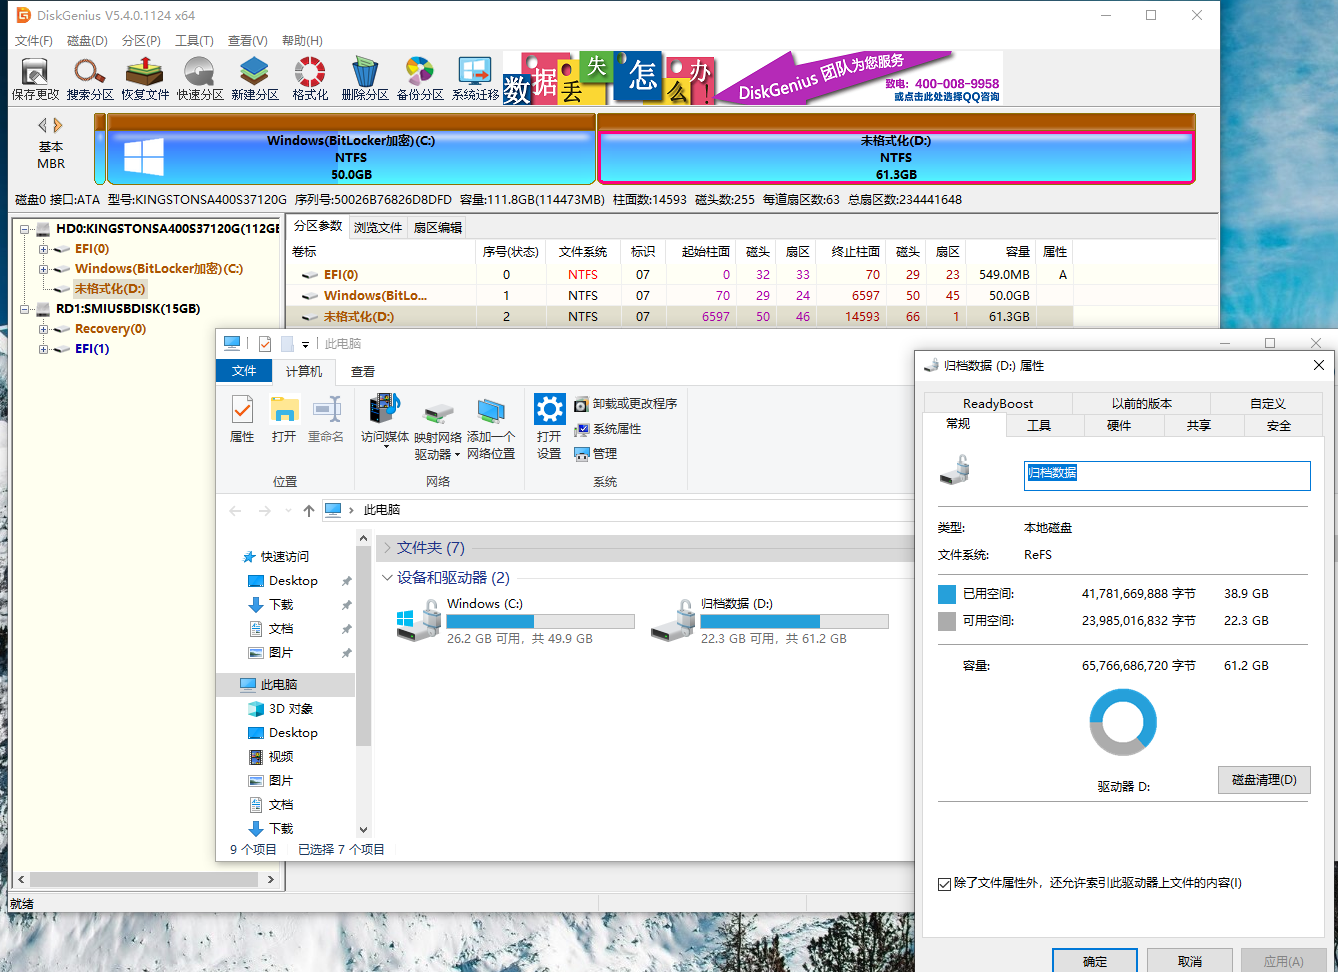Click the D: drive usage donut chart
This screenshot has width=1338, height=972.
tap(1123, 722)
